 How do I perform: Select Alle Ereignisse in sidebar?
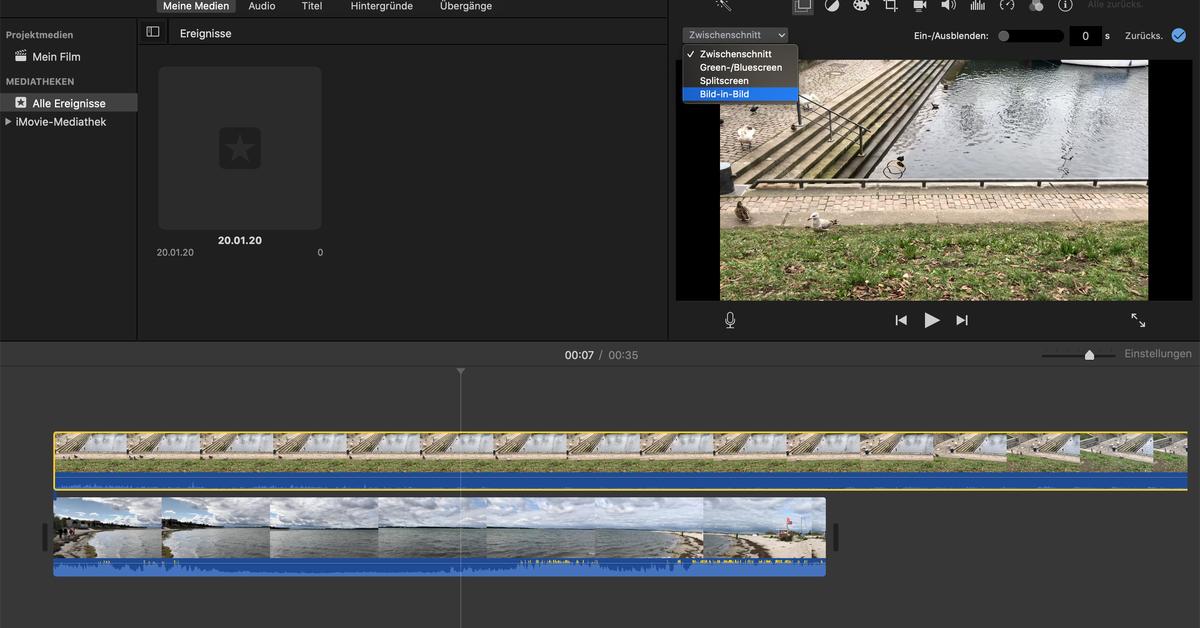pos(68,103)
